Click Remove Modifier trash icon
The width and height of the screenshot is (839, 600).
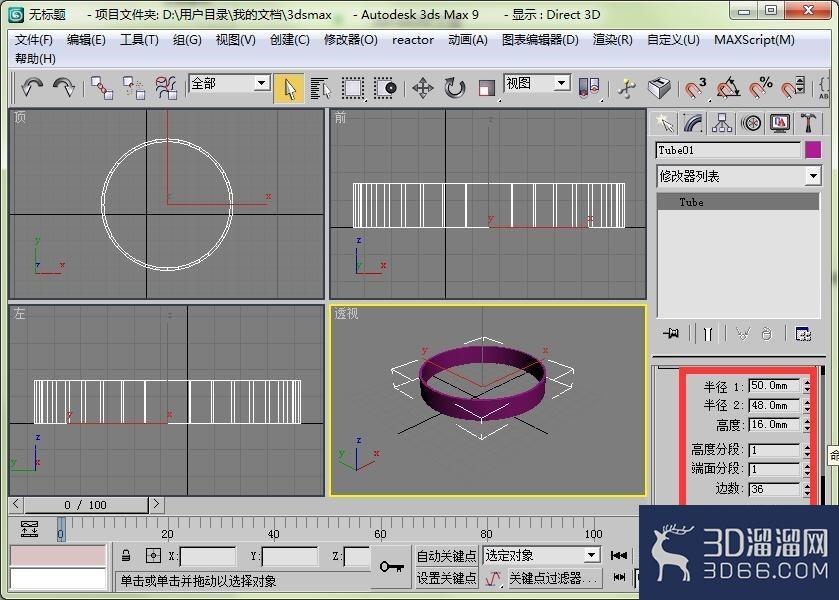[x=767, y=334]
